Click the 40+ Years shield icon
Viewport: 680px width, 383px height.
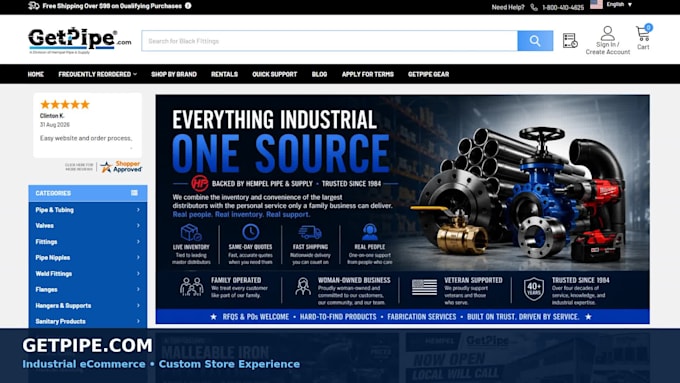pos(534,289)
